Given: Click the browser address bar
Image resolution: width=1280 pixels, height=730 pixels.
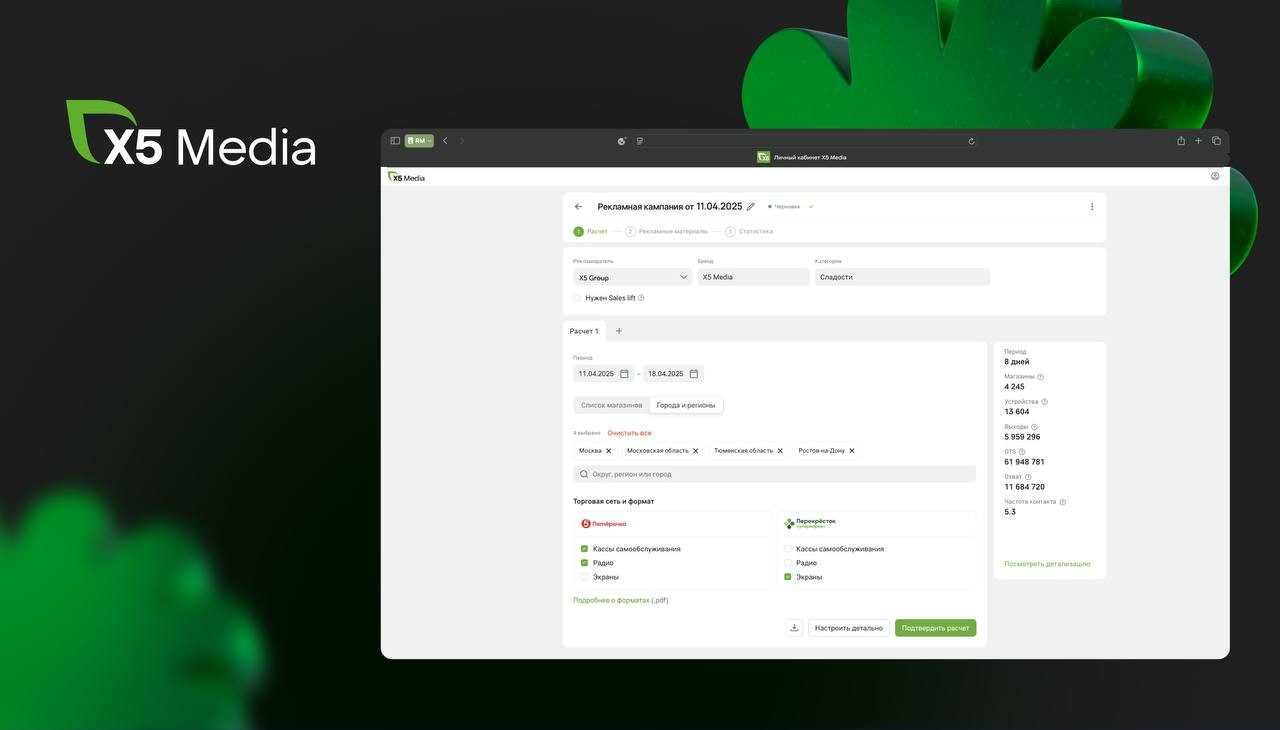Looking at the screenshot, I should [x=805, y=141].
